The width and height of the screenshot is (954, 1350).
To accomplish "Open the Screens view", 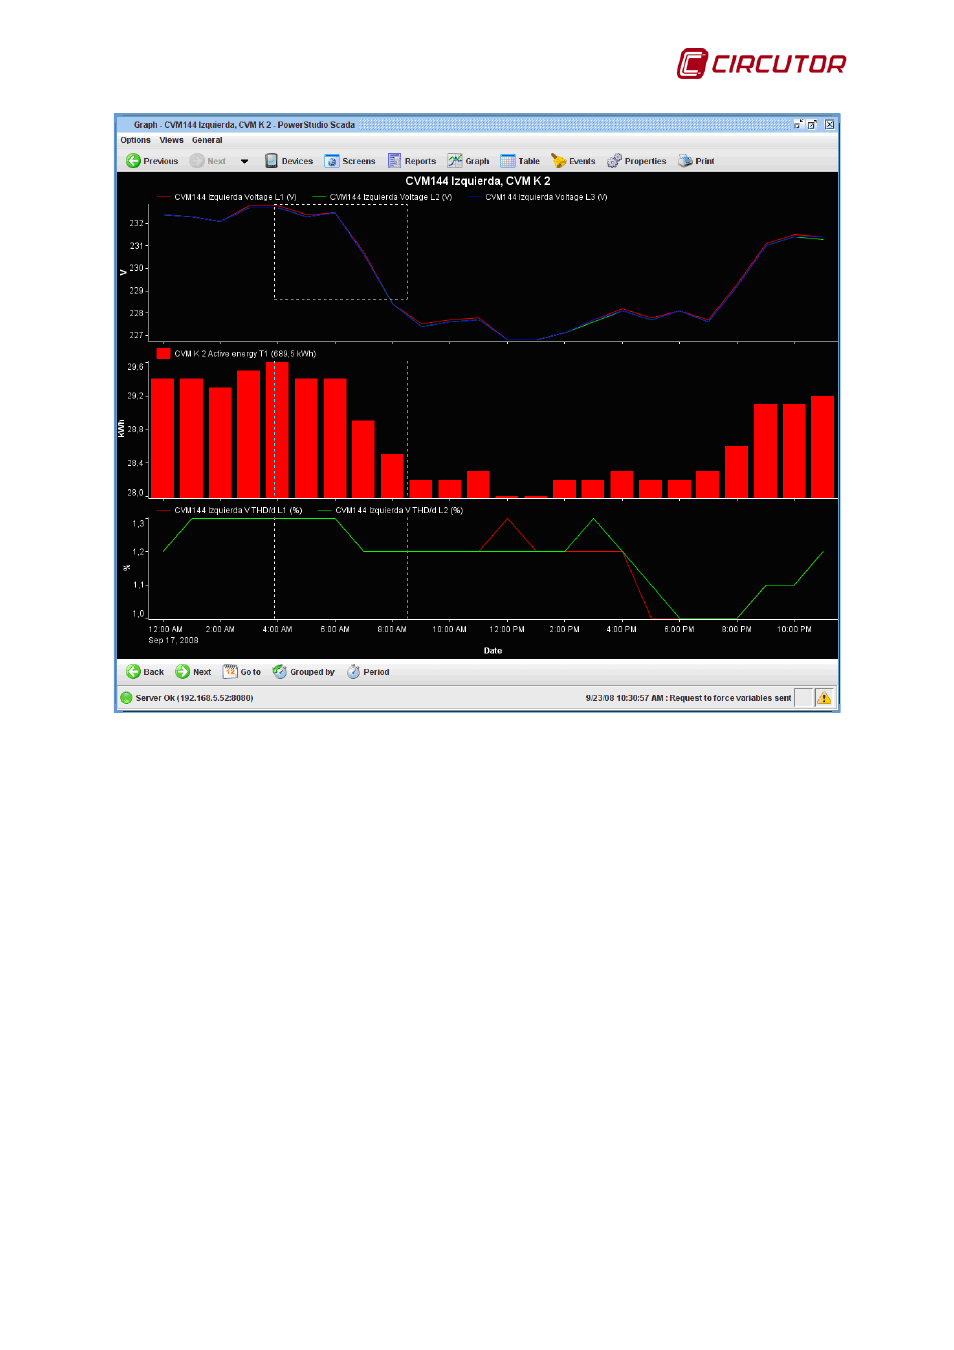I will pyautogui.click(x=350, y=161).
